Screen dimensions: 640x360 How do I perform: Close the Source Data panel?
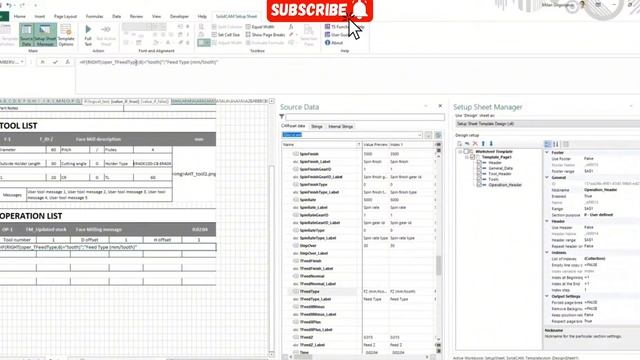click(x=440, y=106)
